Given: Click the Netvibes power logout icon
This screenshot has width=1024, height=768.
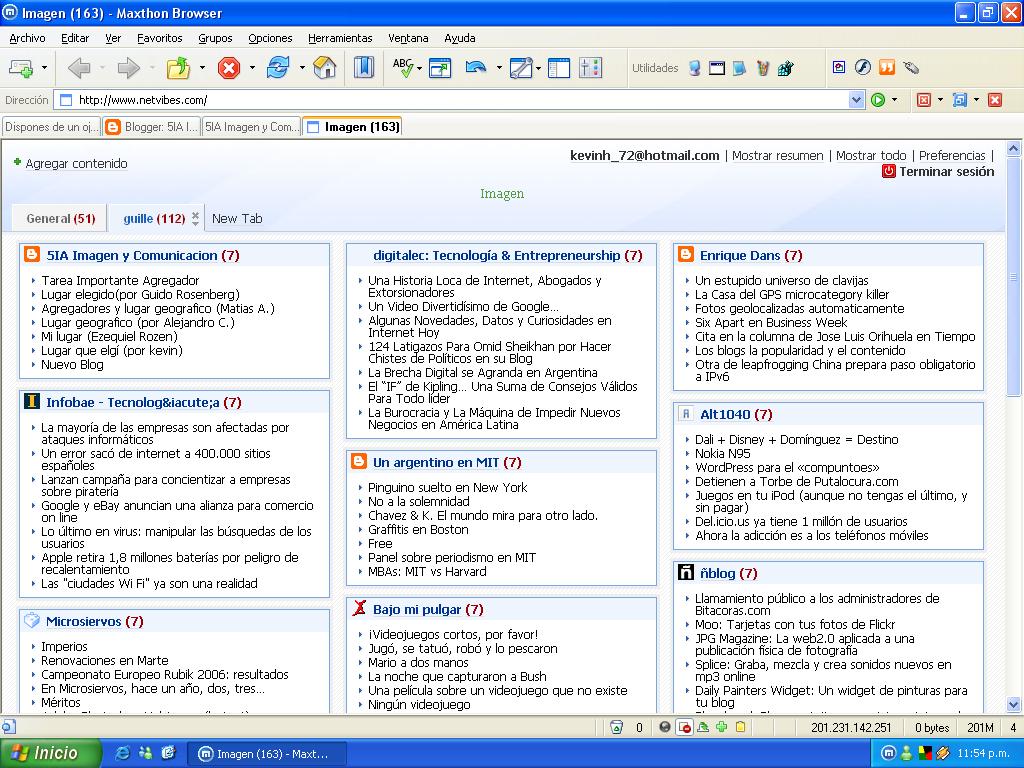Looking at the screenshot, I should pos(888,171).
